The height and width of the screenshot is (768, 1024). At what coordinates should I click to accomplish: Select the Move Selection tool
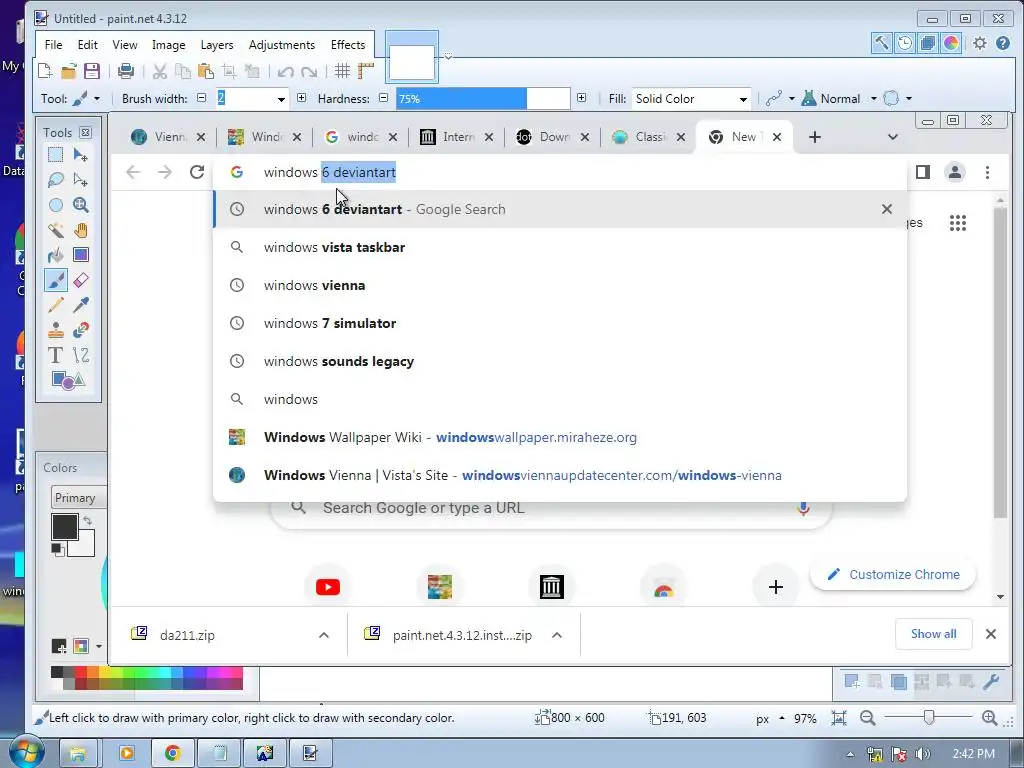click(80, 180)
